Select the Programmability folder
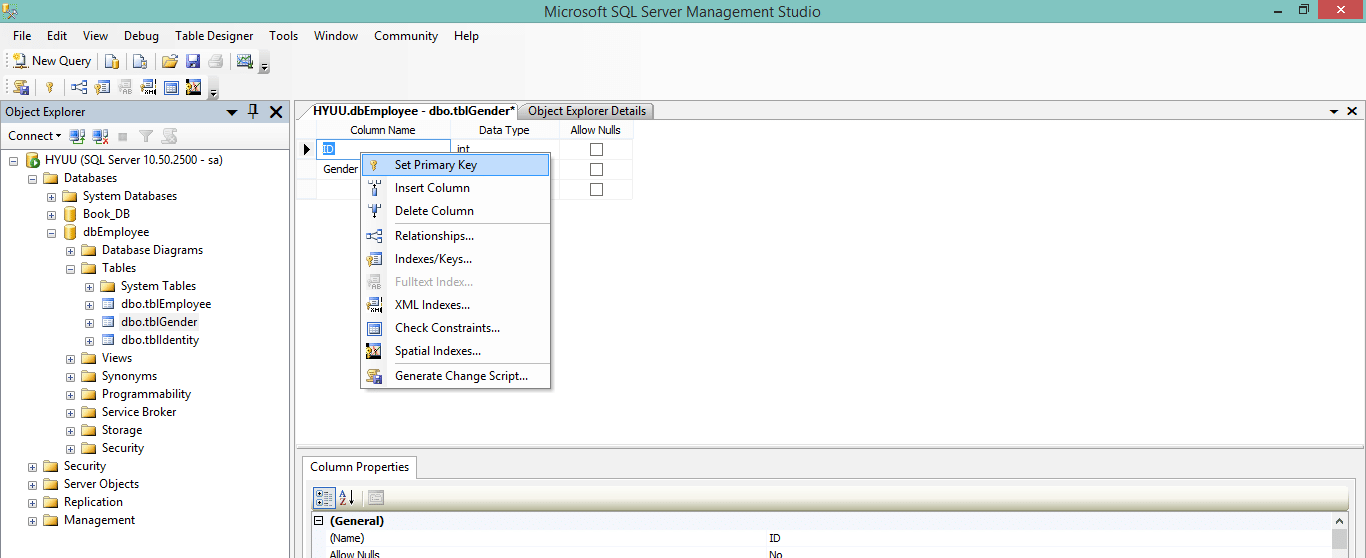Screen dimensions: 1366x558 click(x=146, y=394)
